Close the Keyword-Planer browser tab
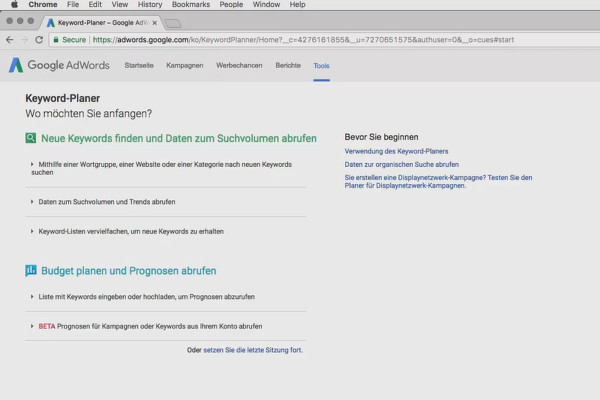This screenshot has width=600, height=400. point(155,23)
